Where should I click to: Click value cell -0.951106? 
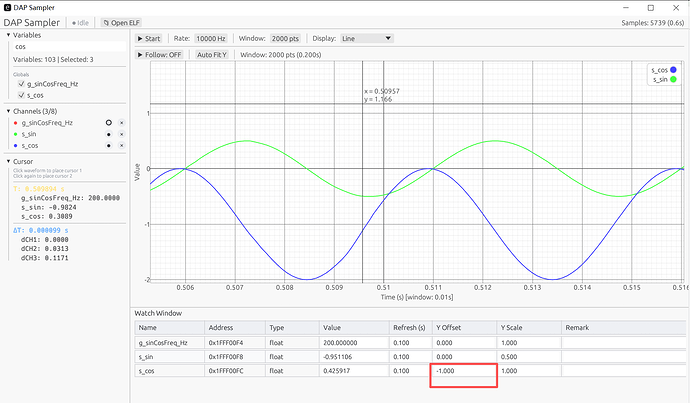coord(354,357)
